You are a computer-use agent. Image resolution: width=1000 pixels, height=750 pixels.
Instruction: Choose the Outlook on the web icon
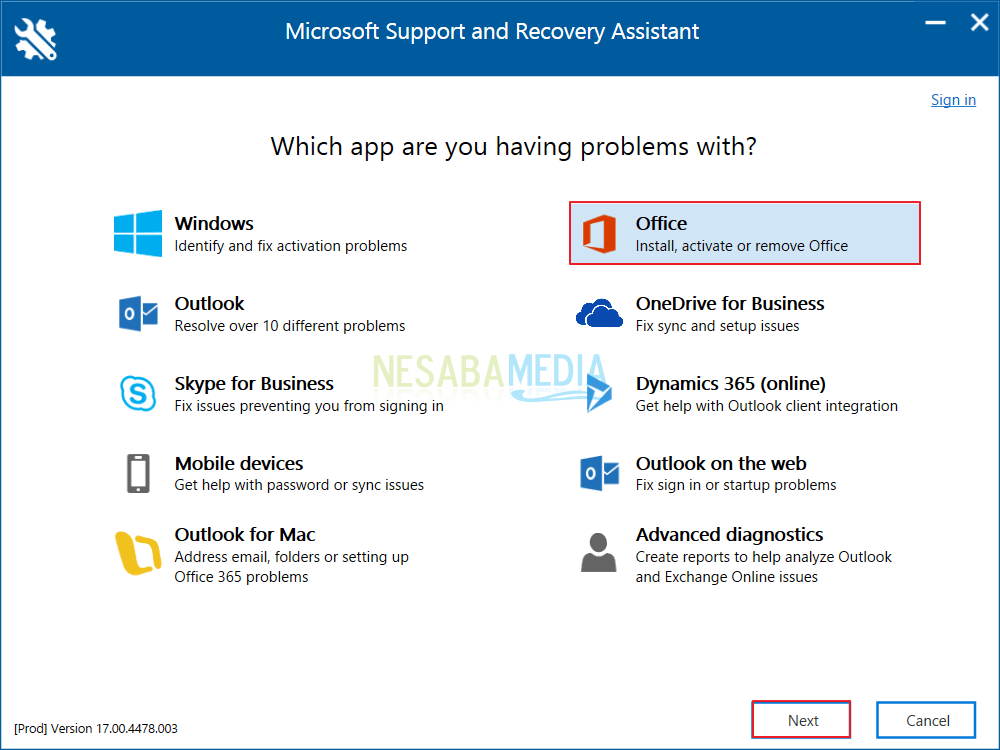point(599,473)
